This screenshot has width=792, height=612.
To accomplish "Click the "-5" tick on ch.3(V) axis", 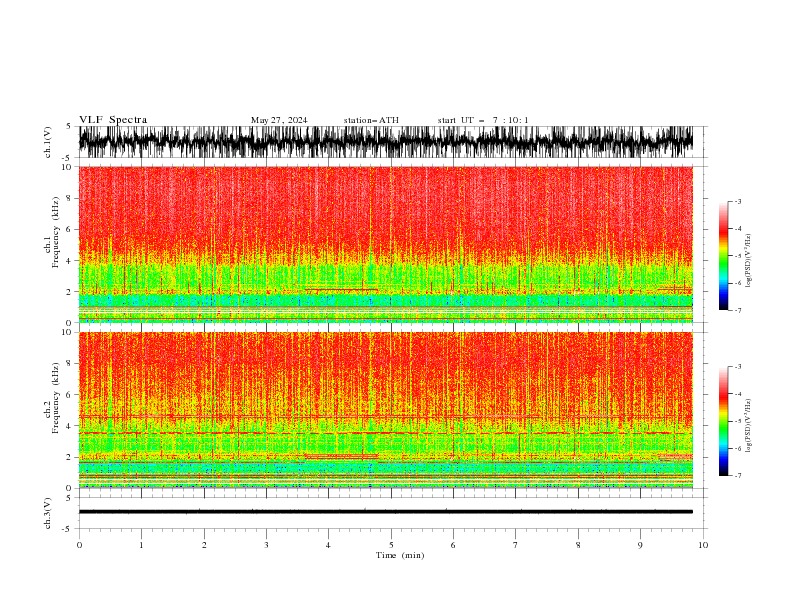I will click(66, 529).
